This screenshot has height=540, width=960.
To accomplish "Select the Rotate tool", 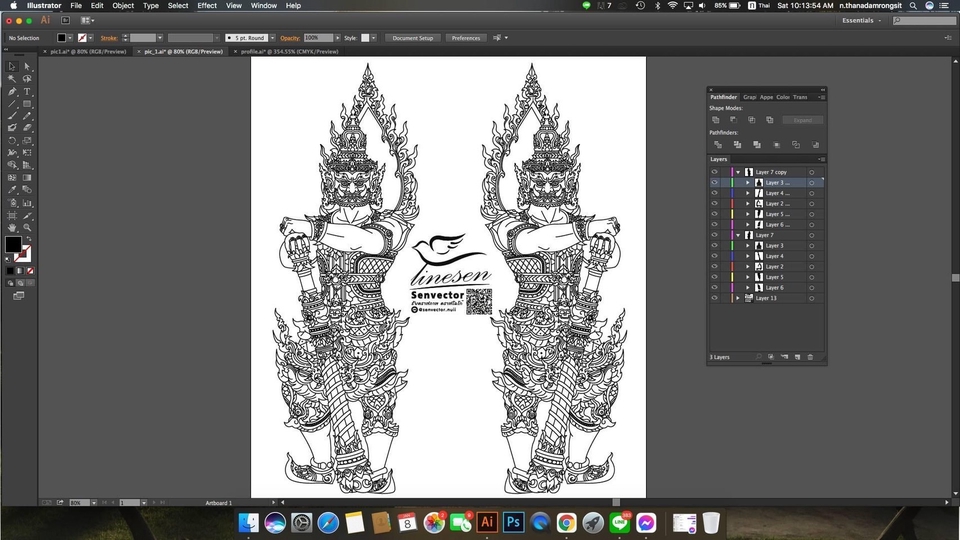I will pos(12,140).
